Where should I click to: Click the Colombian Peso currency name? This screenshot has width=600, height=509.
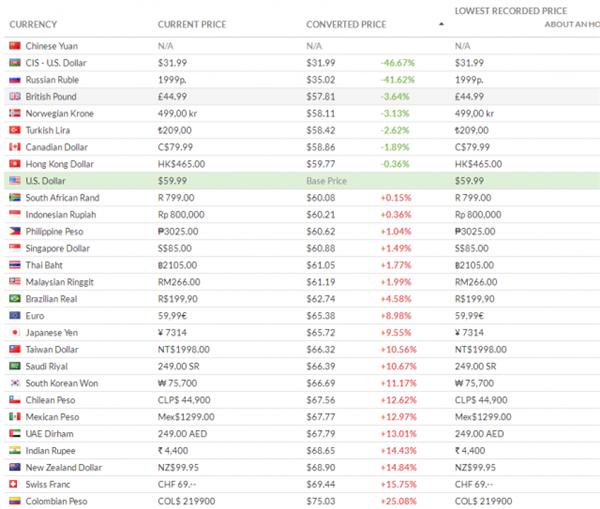56,501
